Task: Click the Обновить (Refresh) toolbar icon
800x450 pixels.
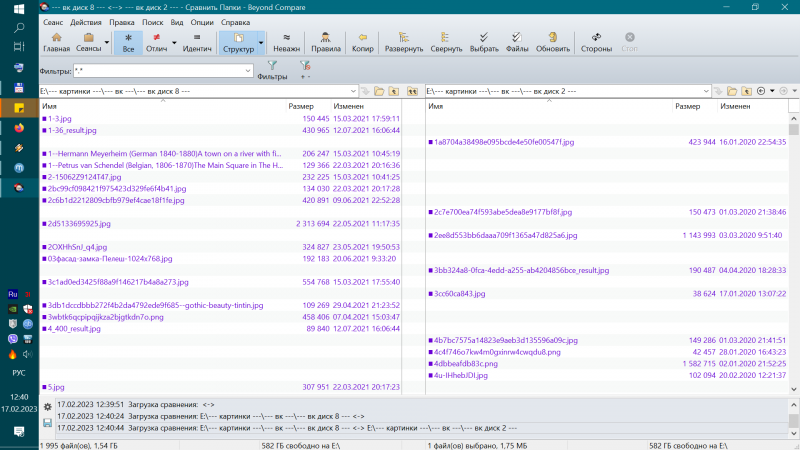Action: click(x=553, y=42)
